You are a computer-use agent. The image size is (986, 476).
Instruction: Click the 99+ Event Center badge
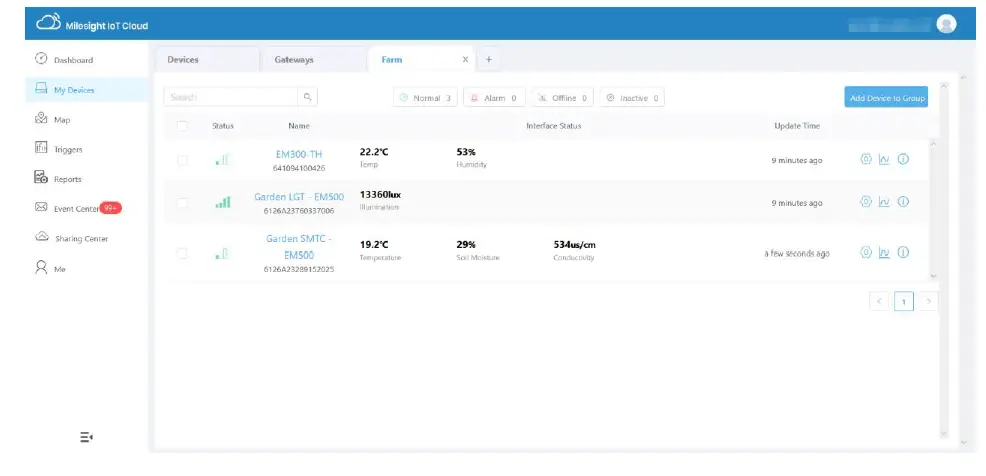pos(111,208)
